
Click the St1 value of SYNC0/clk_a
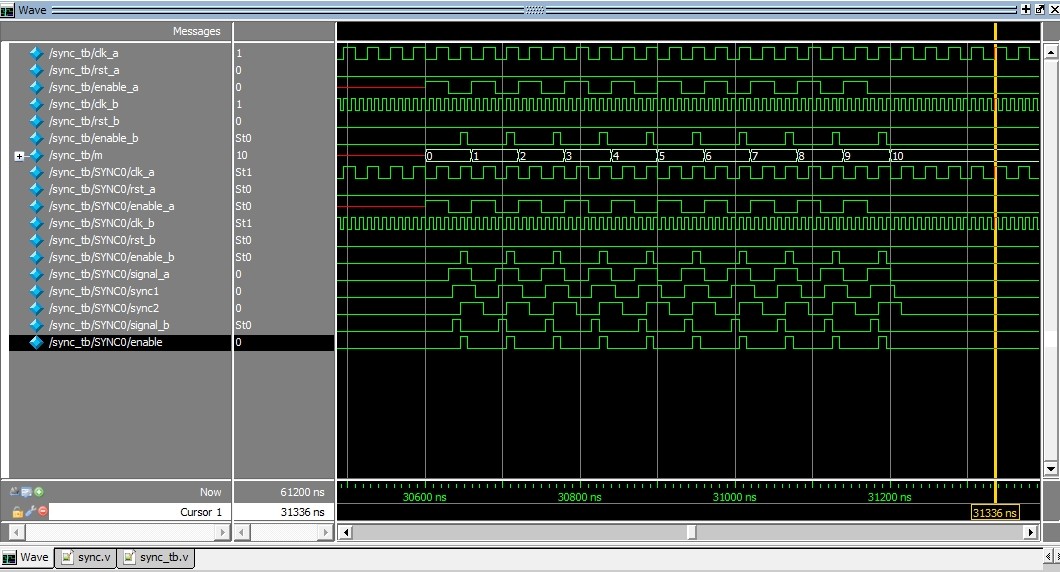tap(243, 172)
